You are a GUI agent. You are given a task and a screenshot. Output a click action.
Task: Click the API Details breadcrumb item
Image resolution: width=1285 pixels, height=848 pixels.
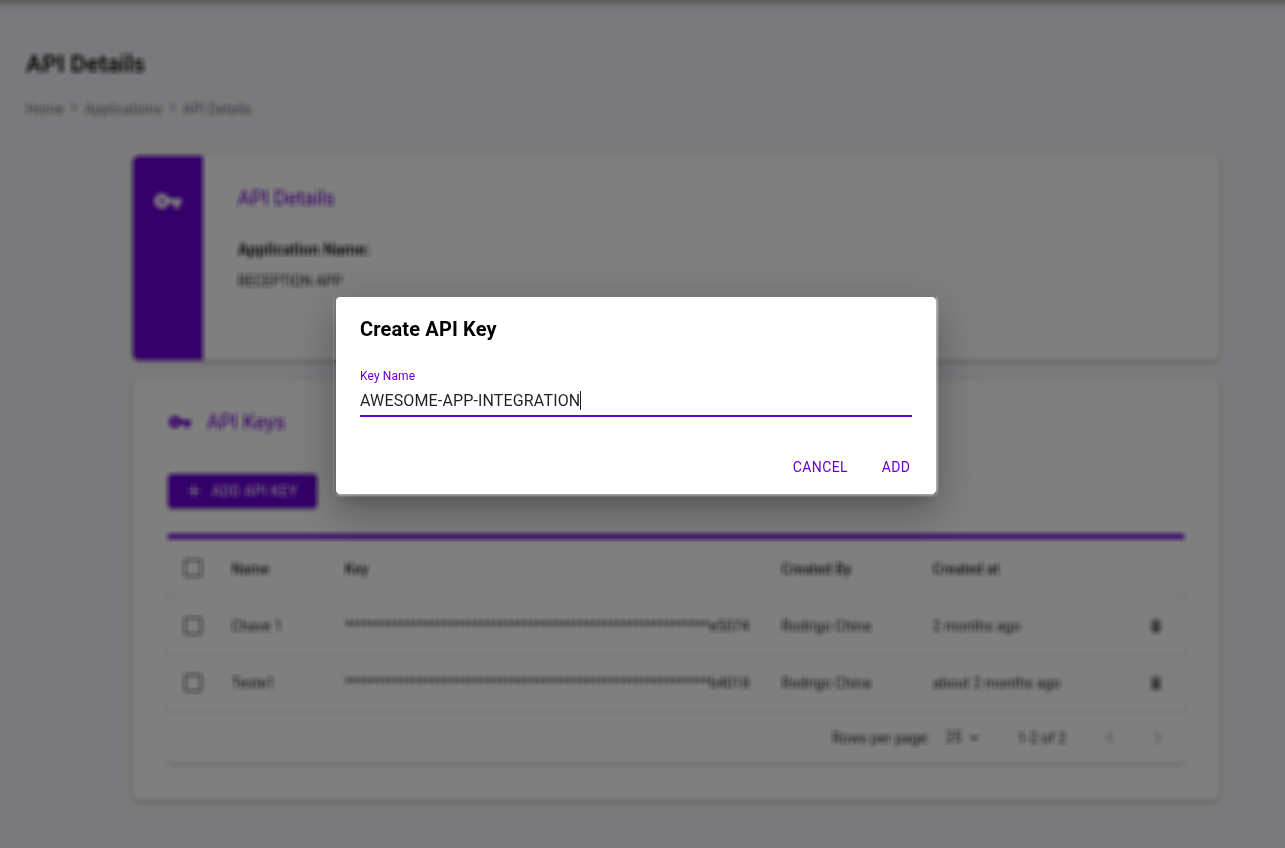217,109
